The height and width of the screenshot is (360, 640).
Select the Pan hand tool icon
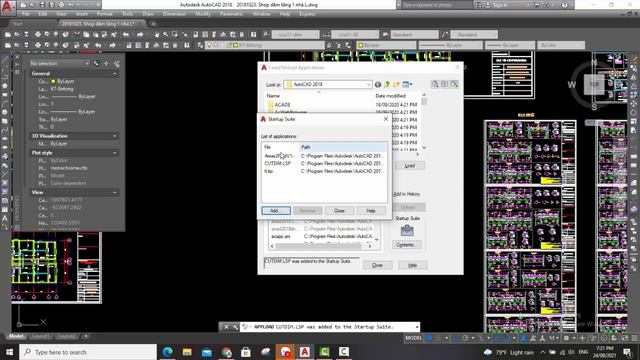pos(156,35)
